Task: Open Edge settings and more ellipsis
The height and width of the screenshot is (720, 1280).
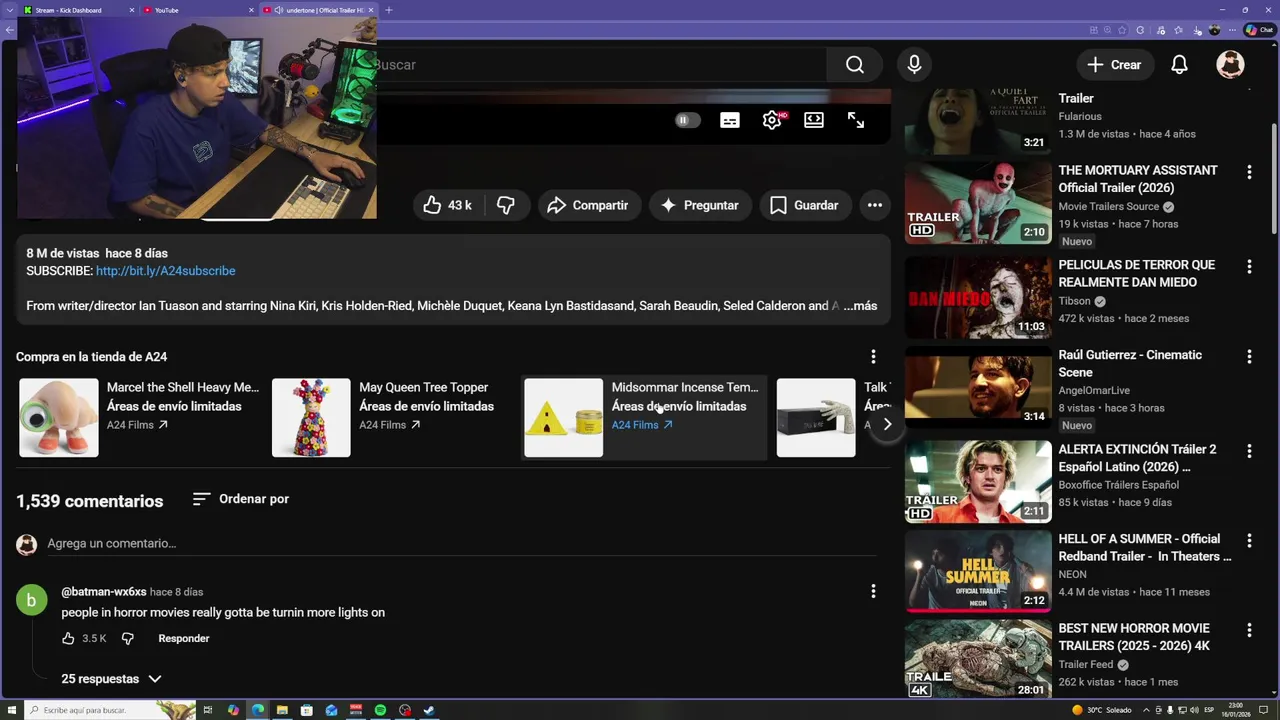Action: pos(1232,30)
